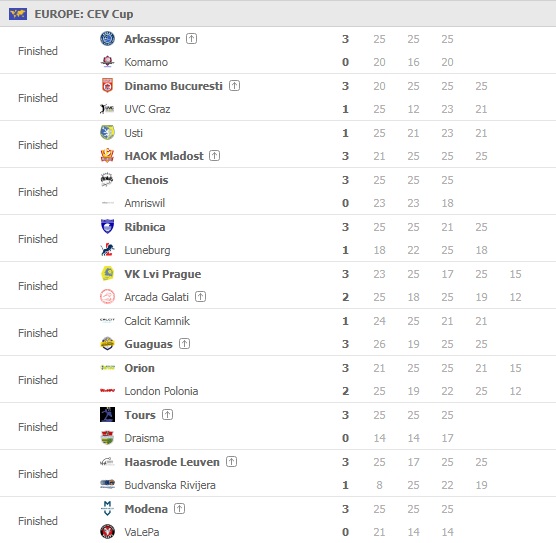Screen dimensions: 556x543
Task: Click the Dinamo Bucuresti club crest
Action: pos(107,85)
